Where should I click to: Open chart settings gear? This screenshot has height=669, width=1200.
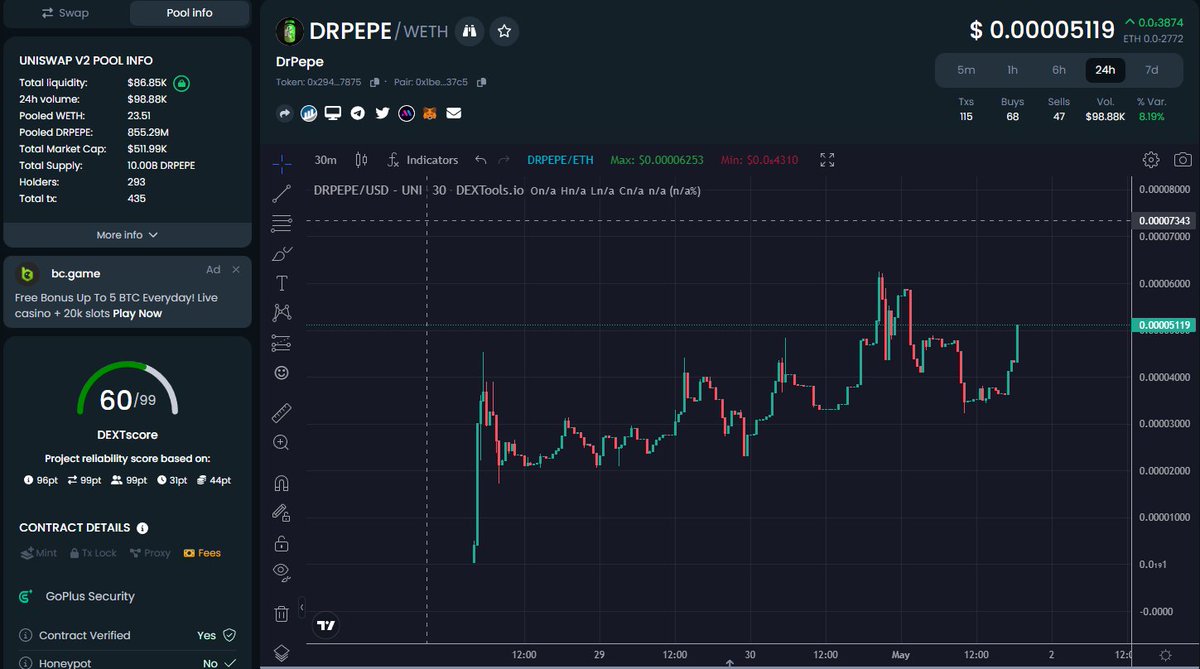(1151, 160)
